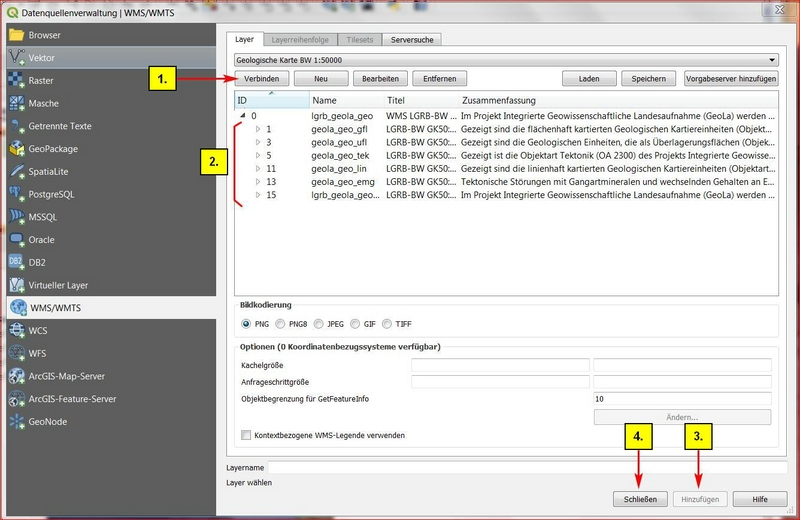
Task: Switch to the Serversuche tab
Action: 411,39
